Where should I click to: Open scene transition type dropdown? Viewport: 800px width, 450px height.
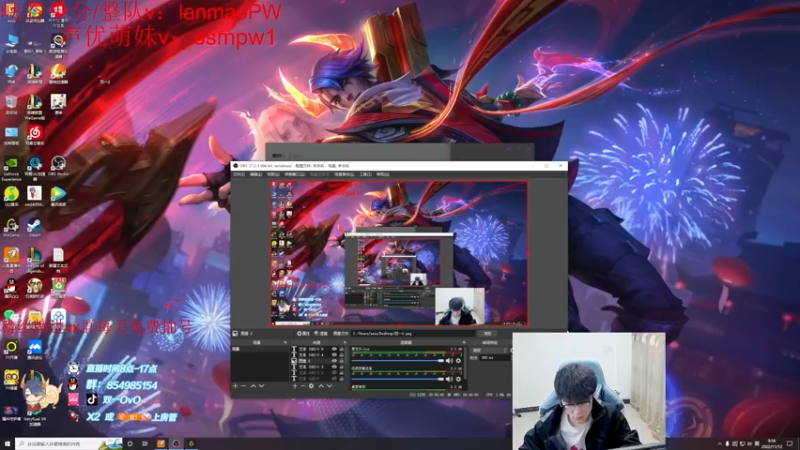pos(489,350)
